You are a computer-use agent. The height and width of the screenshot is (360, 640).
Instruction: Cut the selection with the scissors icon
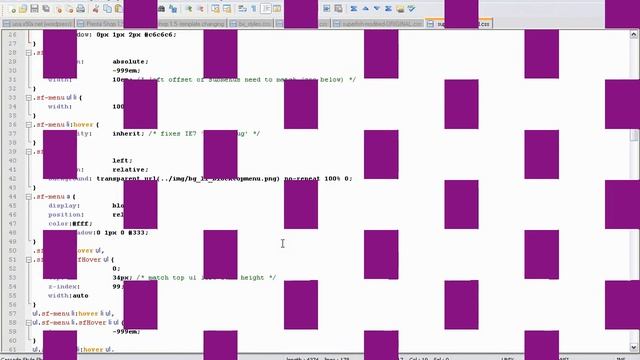[x=96, y=9]
